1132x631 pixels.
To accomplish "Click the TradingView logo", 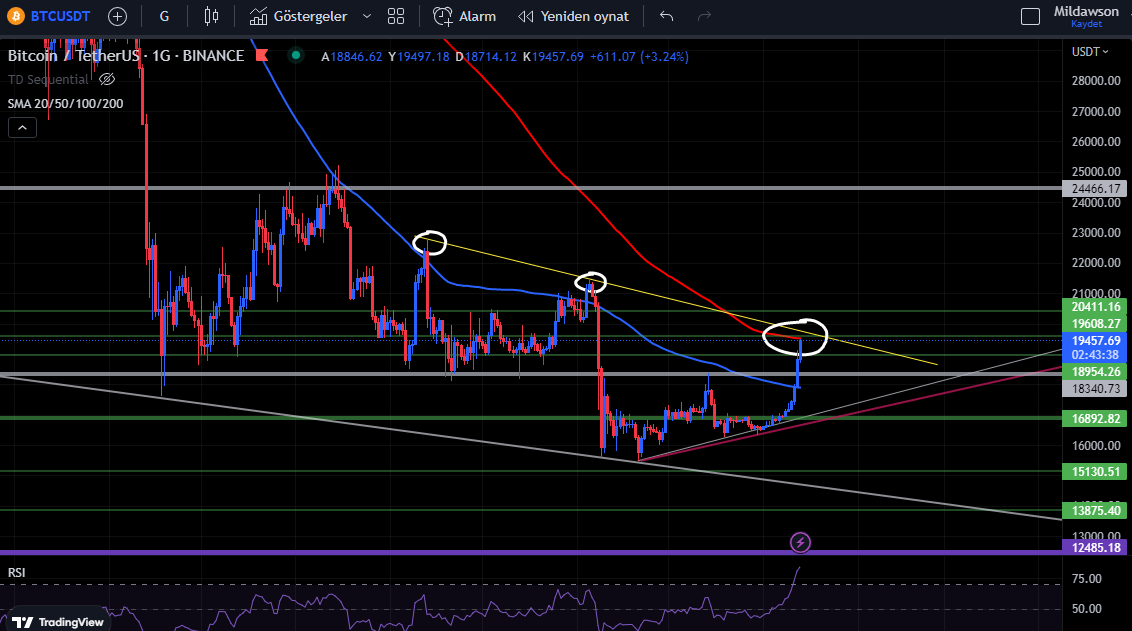I will click(x=58, y=622).
